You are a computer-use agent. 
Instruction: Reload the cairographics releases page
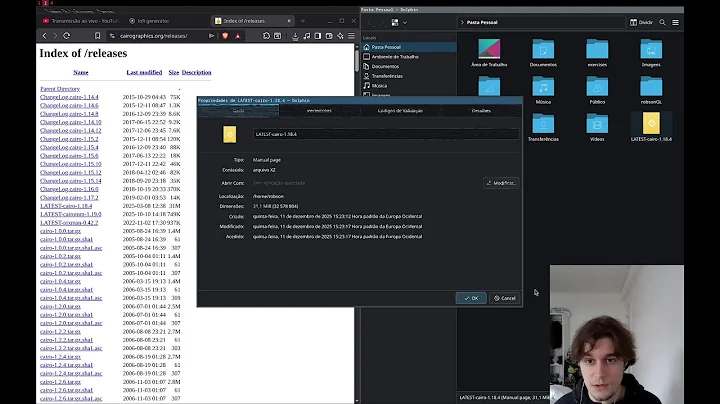[x=67, y=36]
